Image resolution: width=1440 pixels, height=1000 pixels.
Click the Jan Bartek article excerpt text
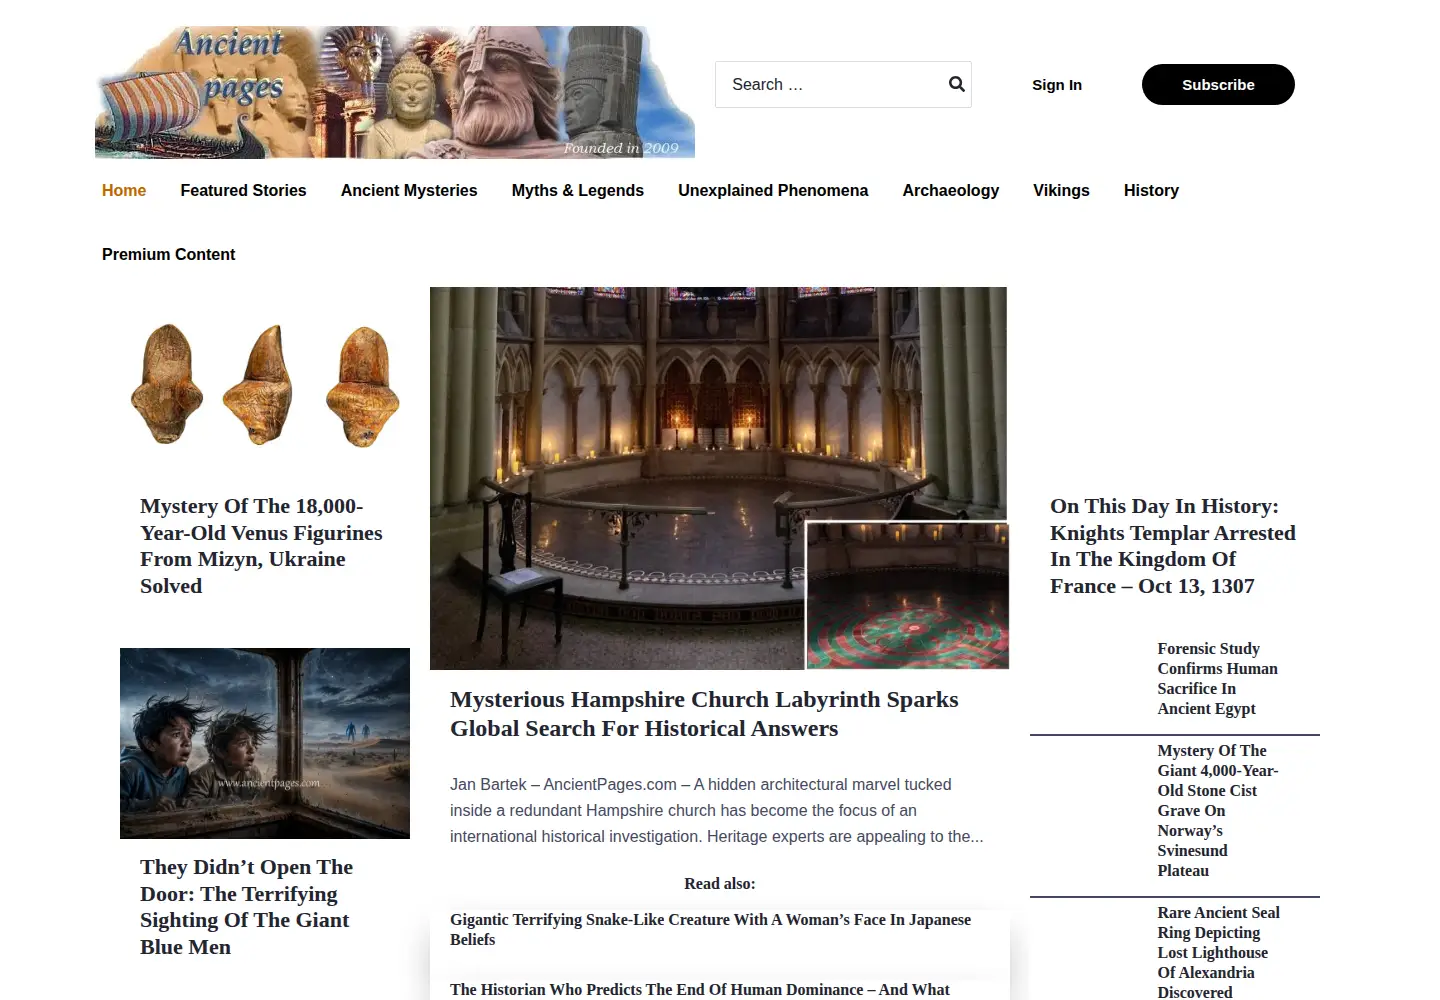[x=716, y=810]
